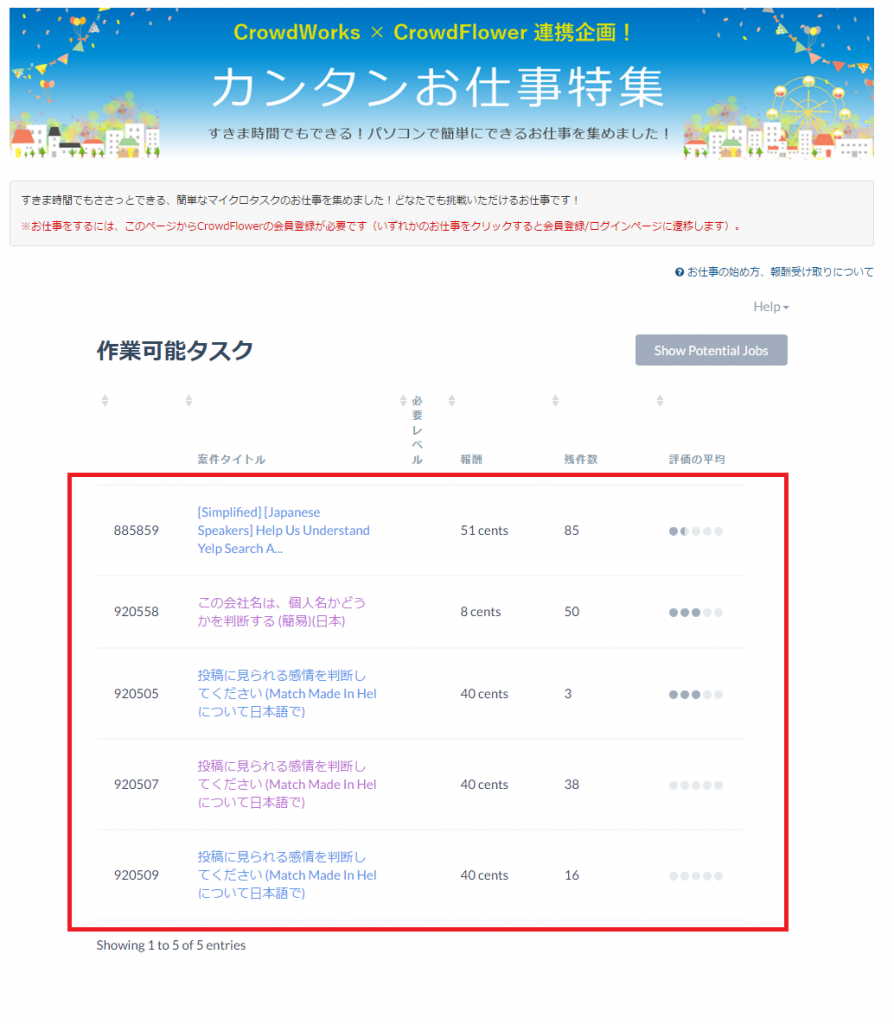Click the rating dots for job 920558
The image size is (894, 1024).
pyautogui.click(x=695, y=612)
